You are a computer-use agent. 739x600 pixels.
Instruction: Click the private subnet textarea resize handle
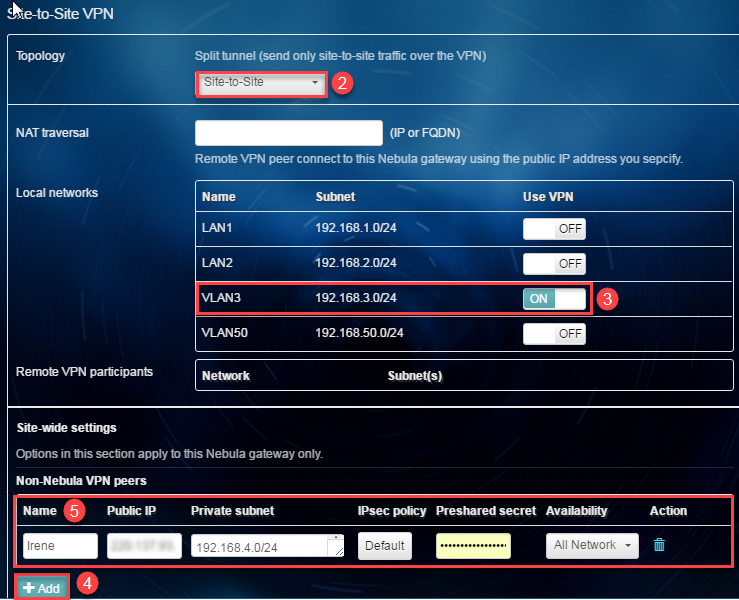(339, 552)
